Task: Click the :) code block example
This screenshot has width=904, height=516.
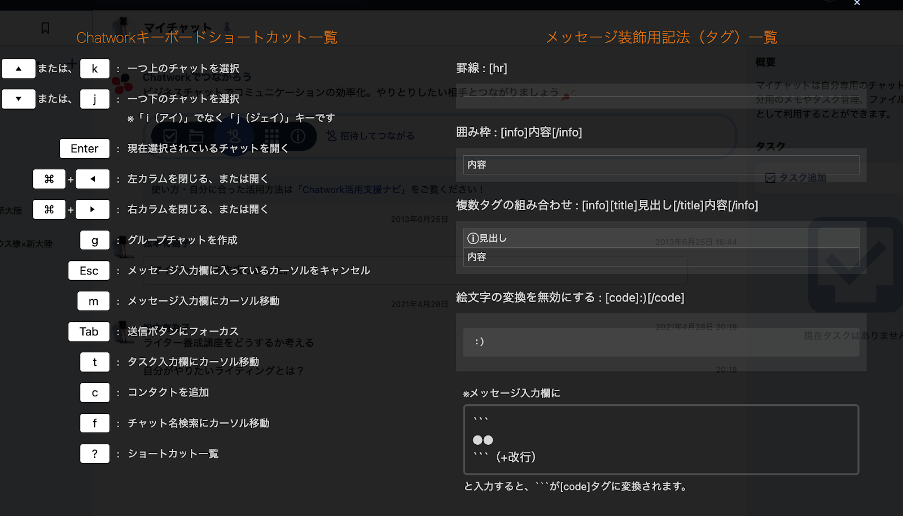Action: (x=661, y=342)
